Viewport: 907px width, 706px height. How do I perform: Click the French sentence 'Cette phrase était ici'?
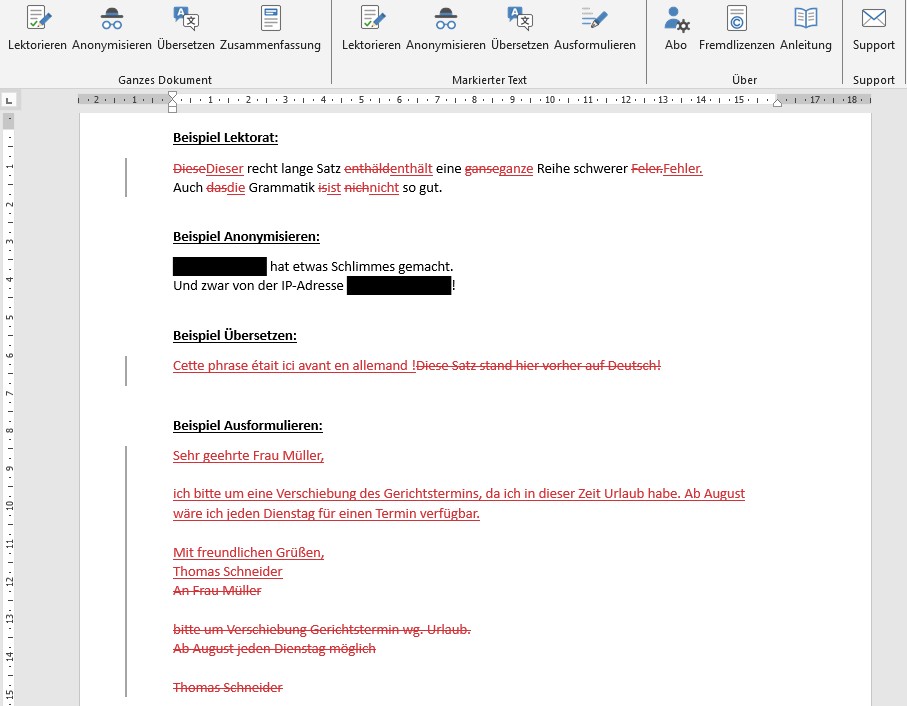tap(294, 365)
